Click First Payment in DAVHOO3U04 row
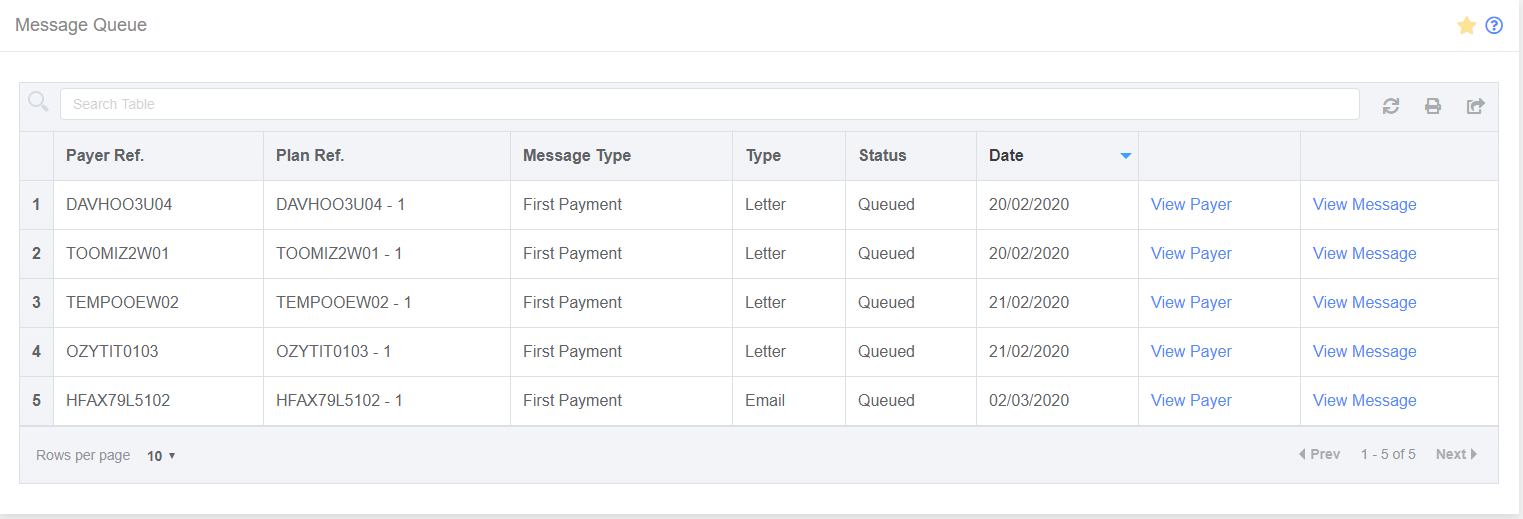 [x=572, y=204]
